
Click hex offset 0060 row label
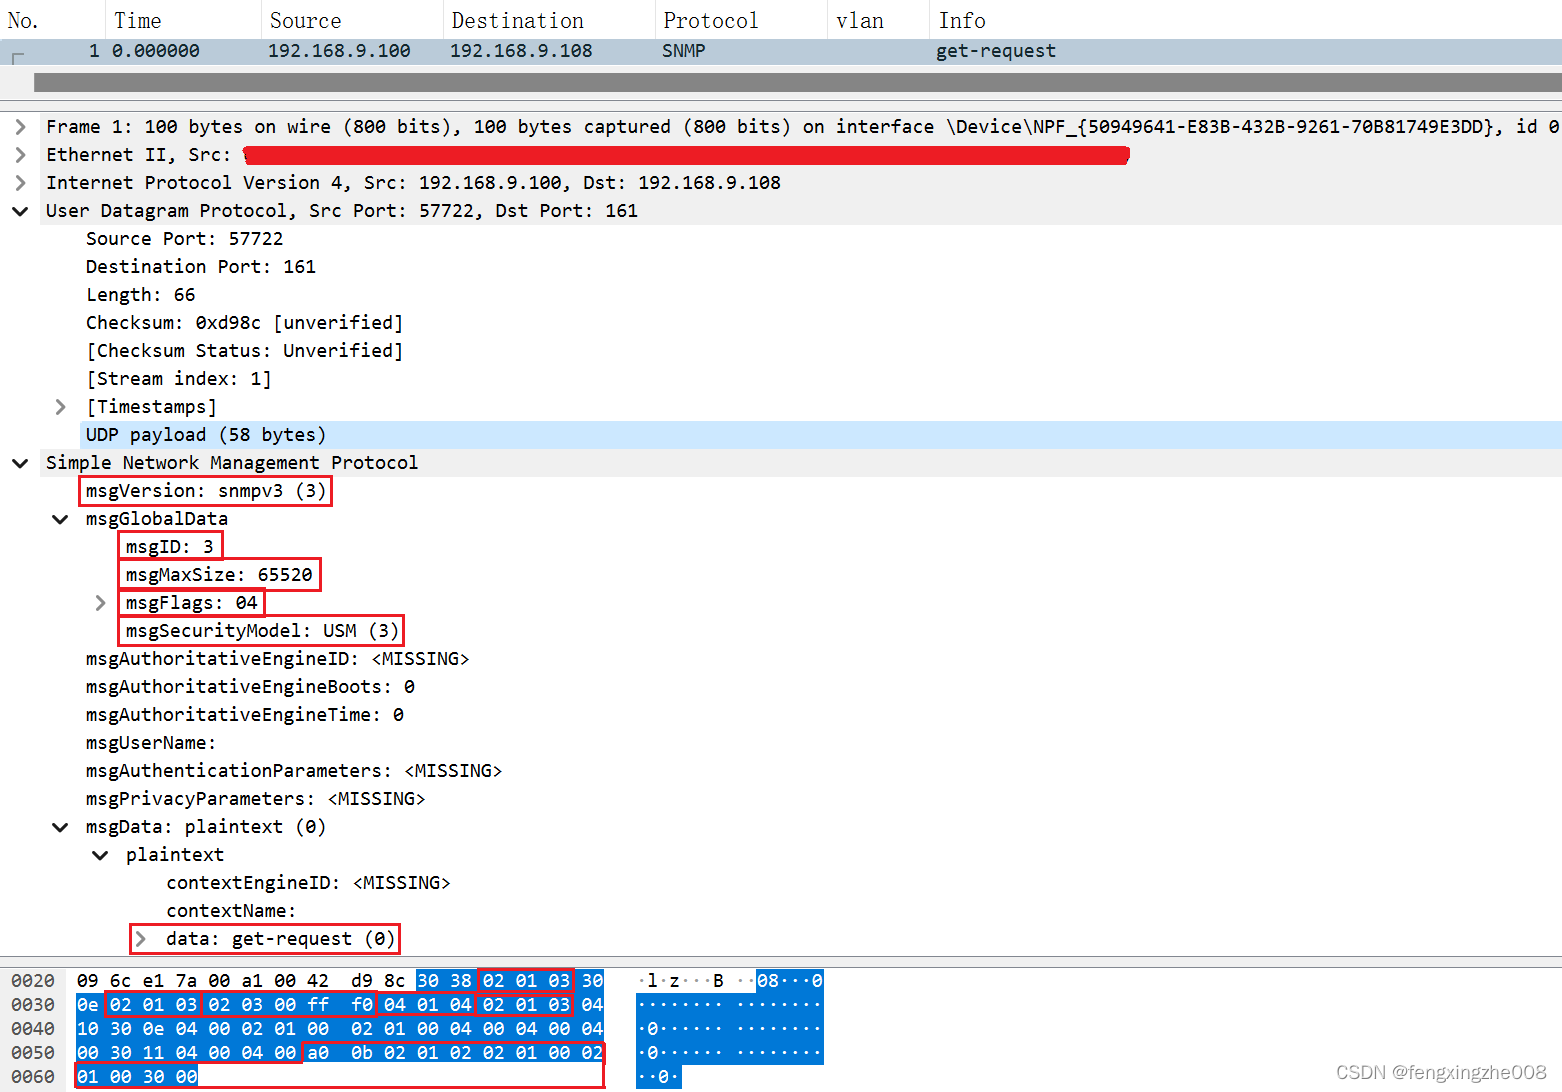coord(33,1077)
